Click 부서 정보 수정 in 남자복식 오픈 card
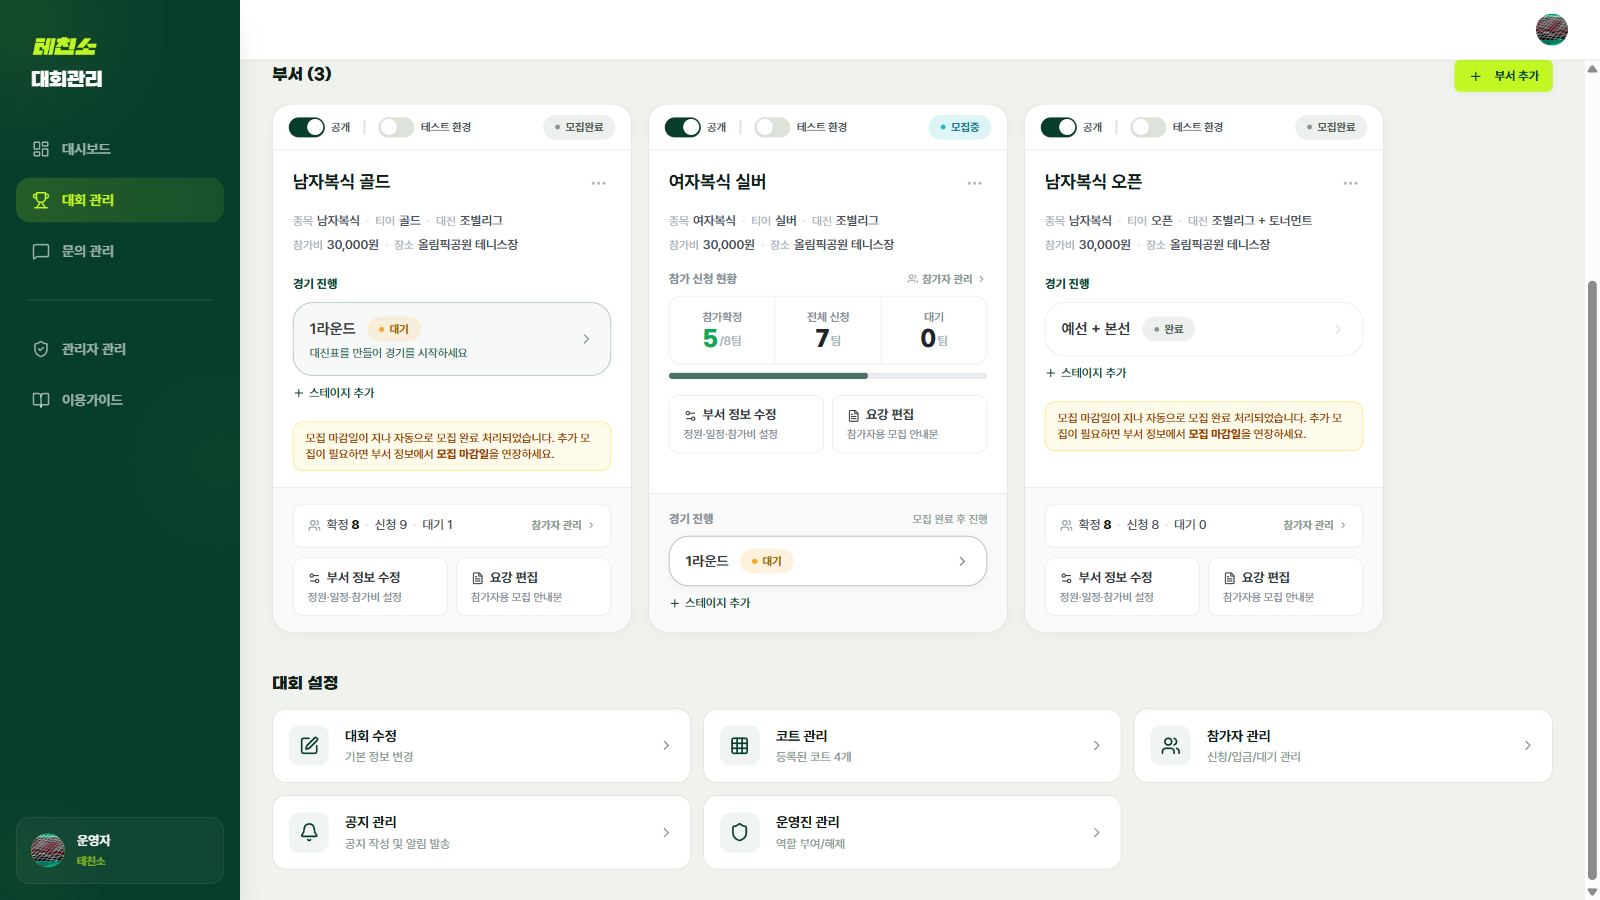 pyautogui.click(x=1122, y=587)
